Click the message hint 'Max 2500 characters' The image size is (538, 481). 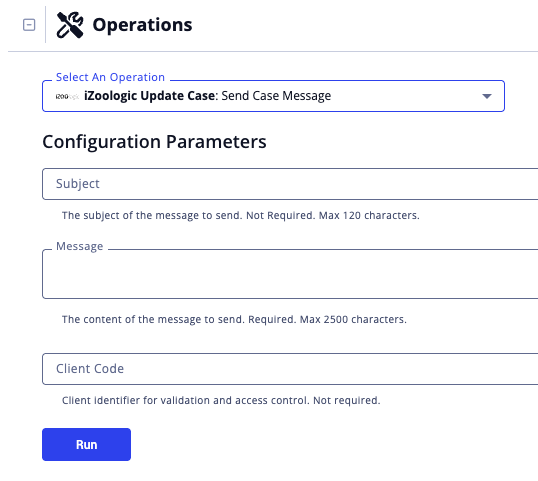(x=353, y=319)
